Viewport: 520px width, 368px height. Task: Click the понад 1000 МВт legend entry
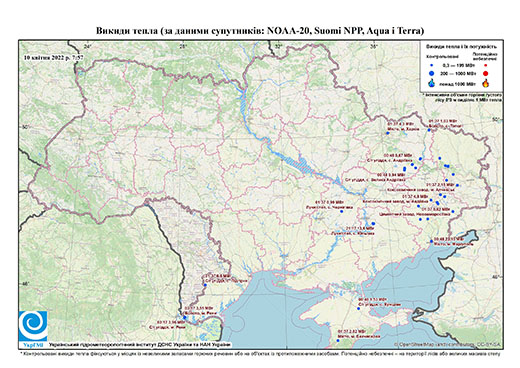click(x=456, y=83)
